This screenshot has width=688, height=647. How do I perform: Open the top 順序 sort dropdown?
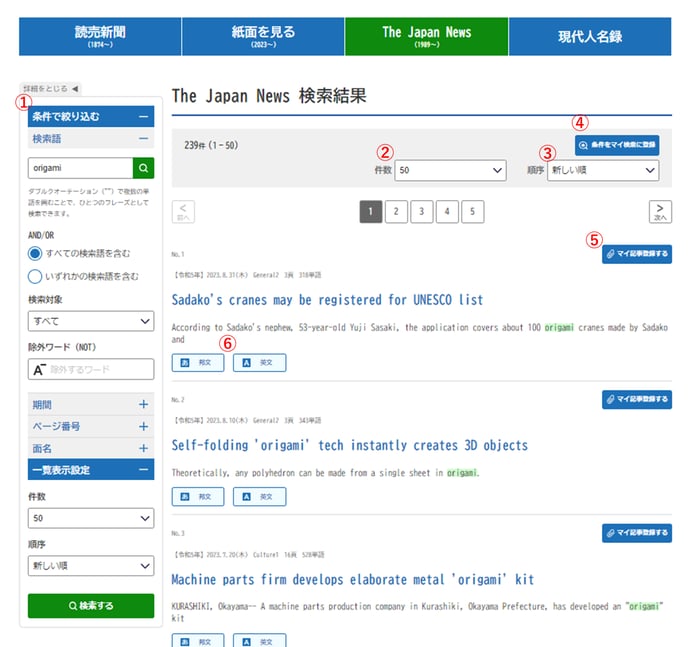point(603,171)
